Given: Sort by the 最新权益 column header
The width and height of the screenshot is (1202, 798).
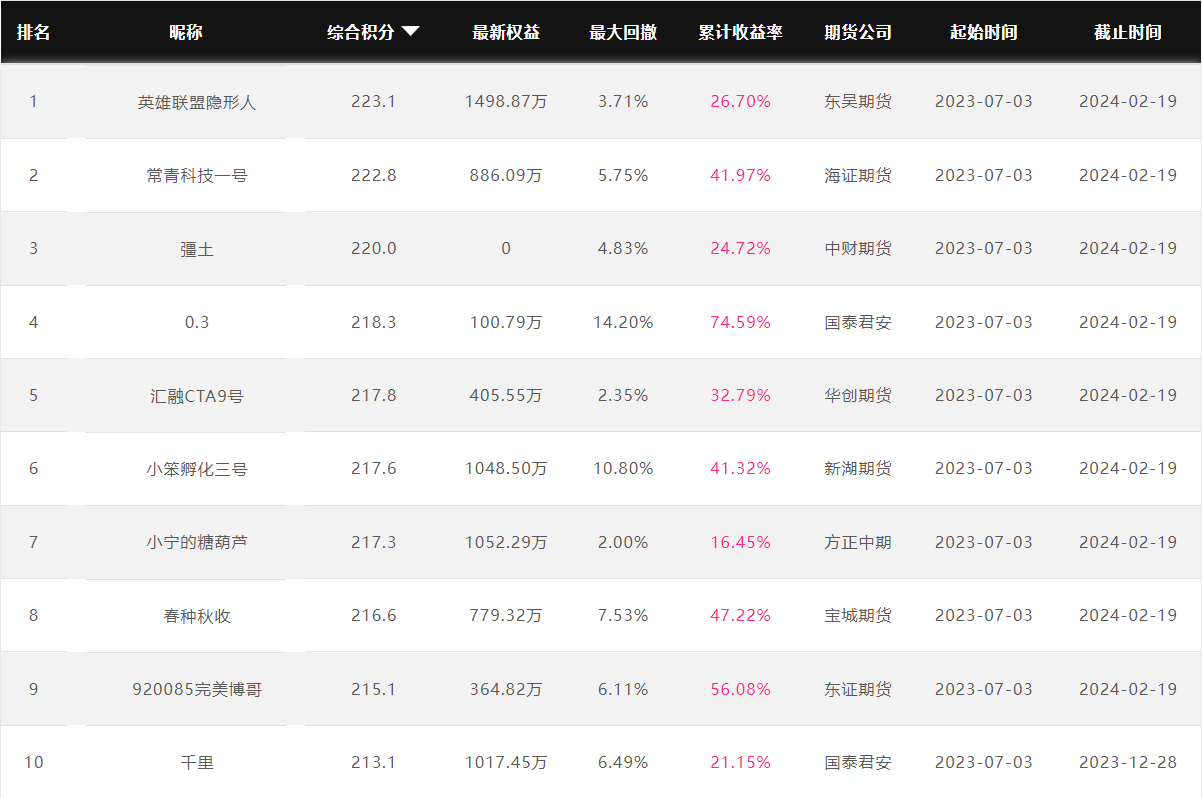Looking at the screenshot, I should (506, 32).
